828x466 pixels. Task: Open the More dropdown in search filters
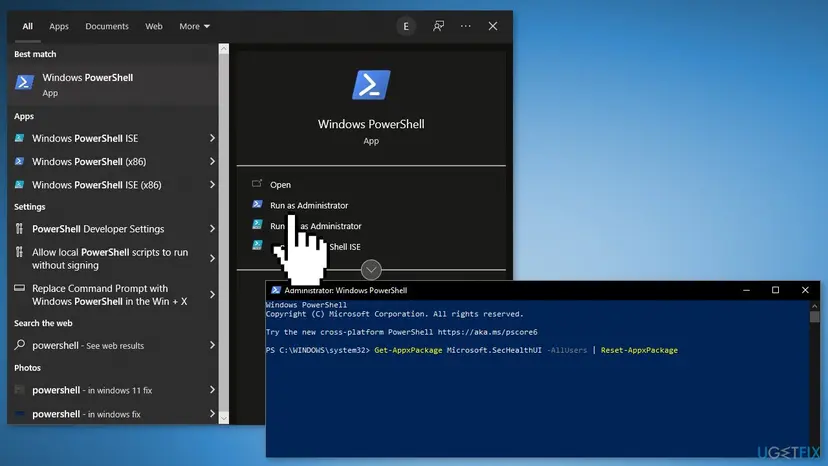coord(194,26)
